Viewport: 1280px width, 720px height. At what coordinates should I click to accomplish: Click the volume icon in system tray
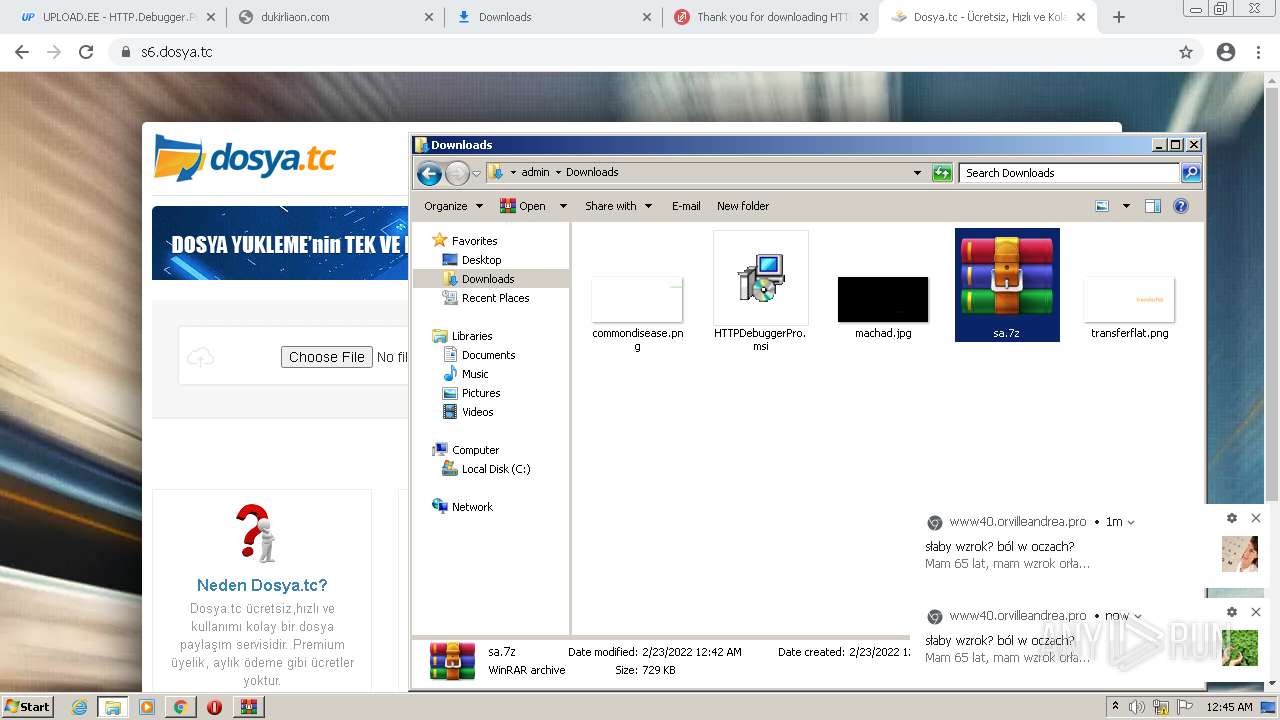pos(1137,707)
